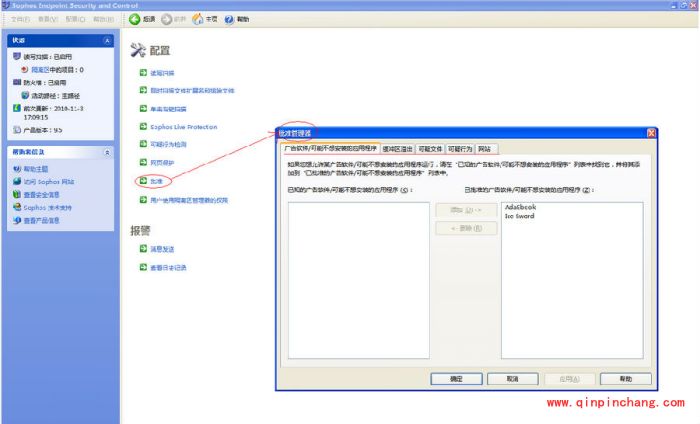Image resolution: width=700 pixels, height=424 pixels.
Task: Click the green arrow icon beside Sophos Live Protection
Action: 142,127
